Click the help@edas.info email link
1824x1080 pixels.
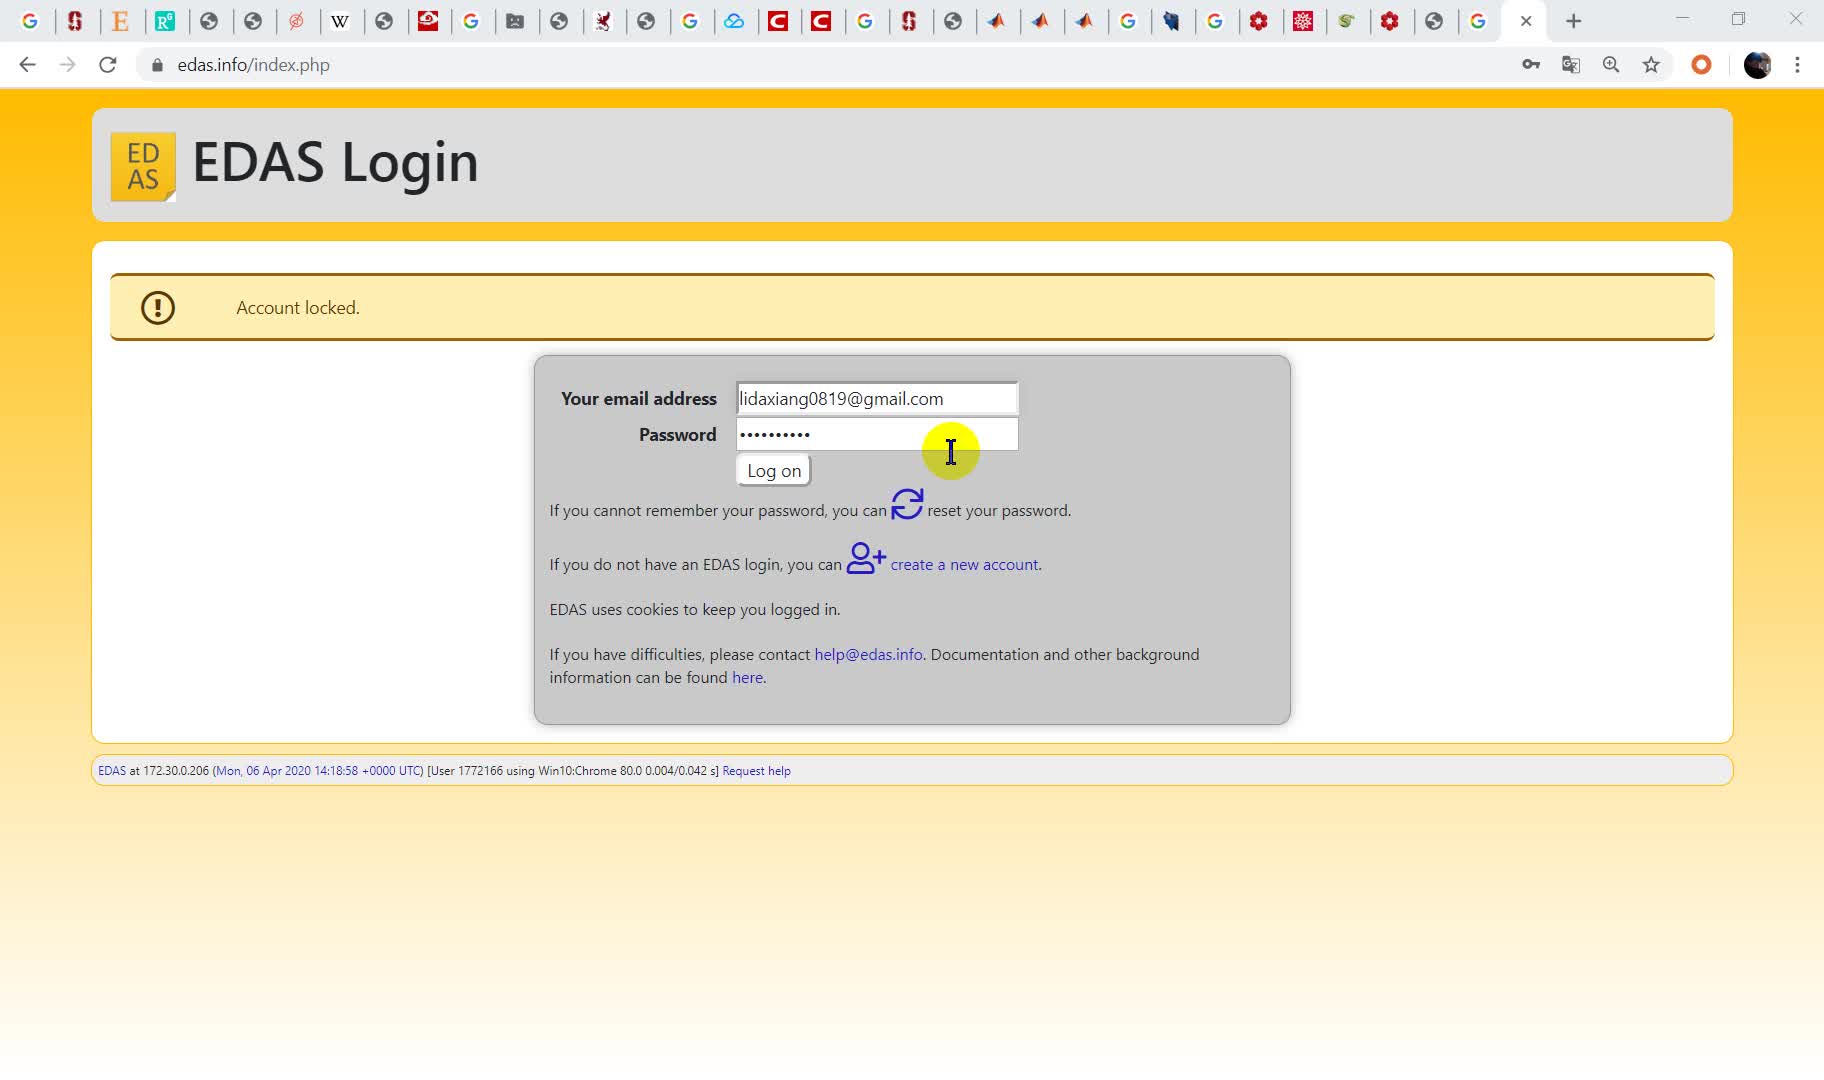click(x=868, y=655)
